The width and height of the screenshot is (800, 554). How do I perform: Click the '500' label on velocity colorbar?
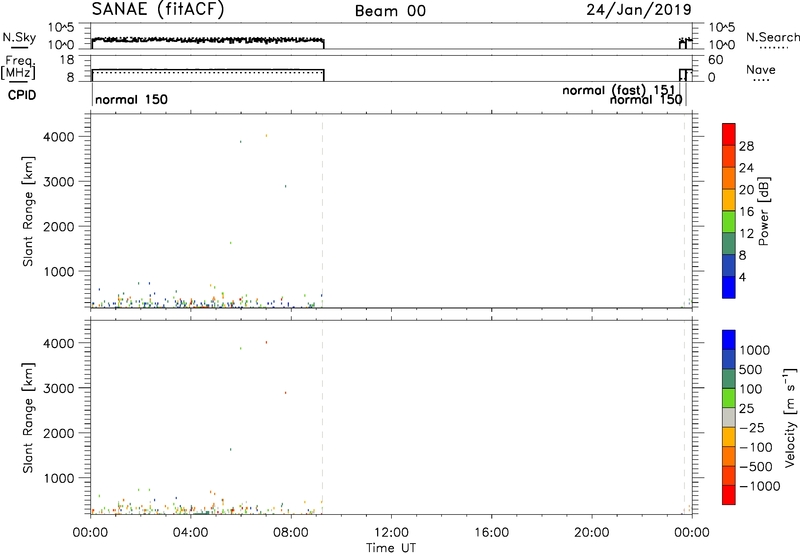click(x=750, y=370)
